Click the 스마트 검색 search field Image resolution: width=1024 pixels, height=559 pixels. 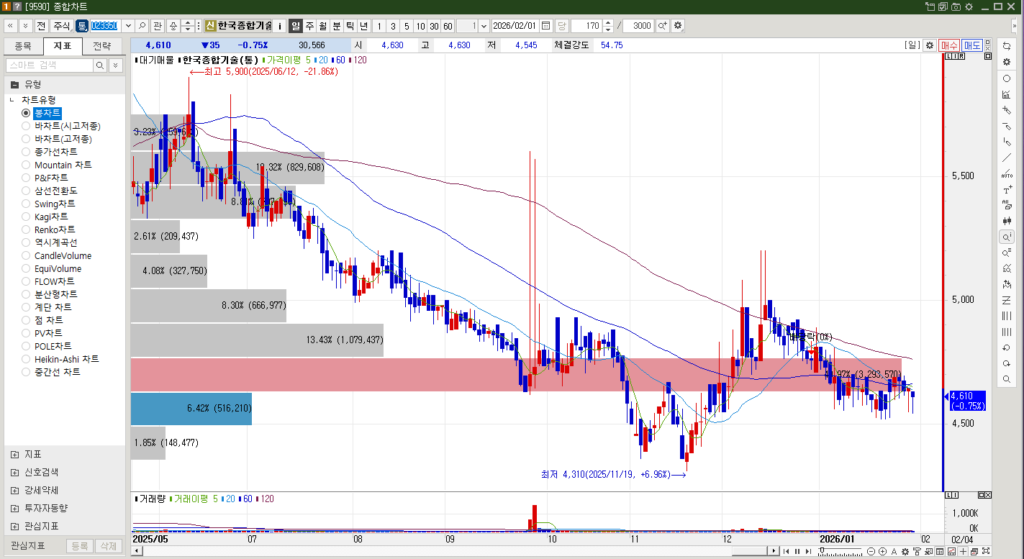click(x=49, y=65)
